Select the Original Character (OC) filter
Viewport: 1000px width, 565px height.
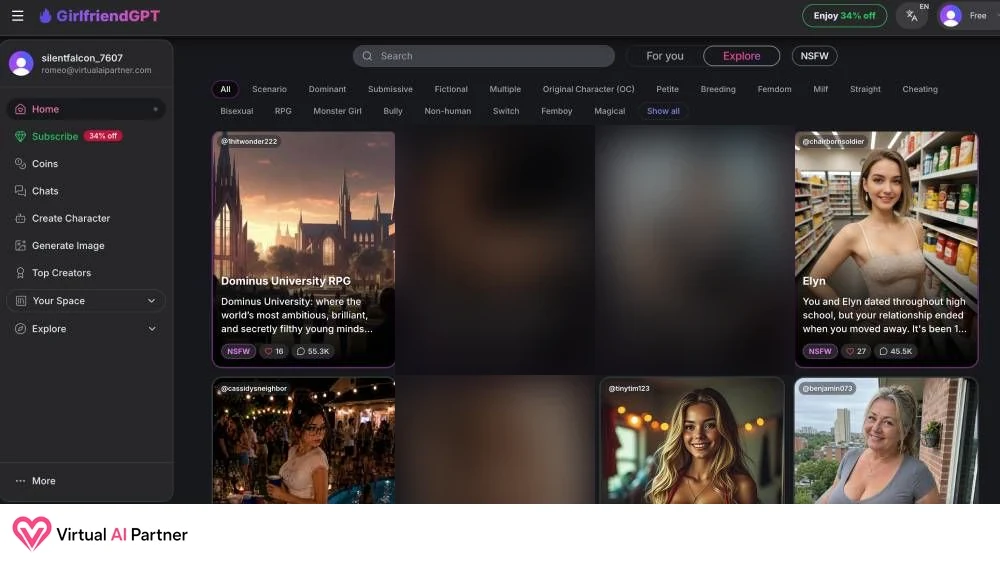coord(588,89)
